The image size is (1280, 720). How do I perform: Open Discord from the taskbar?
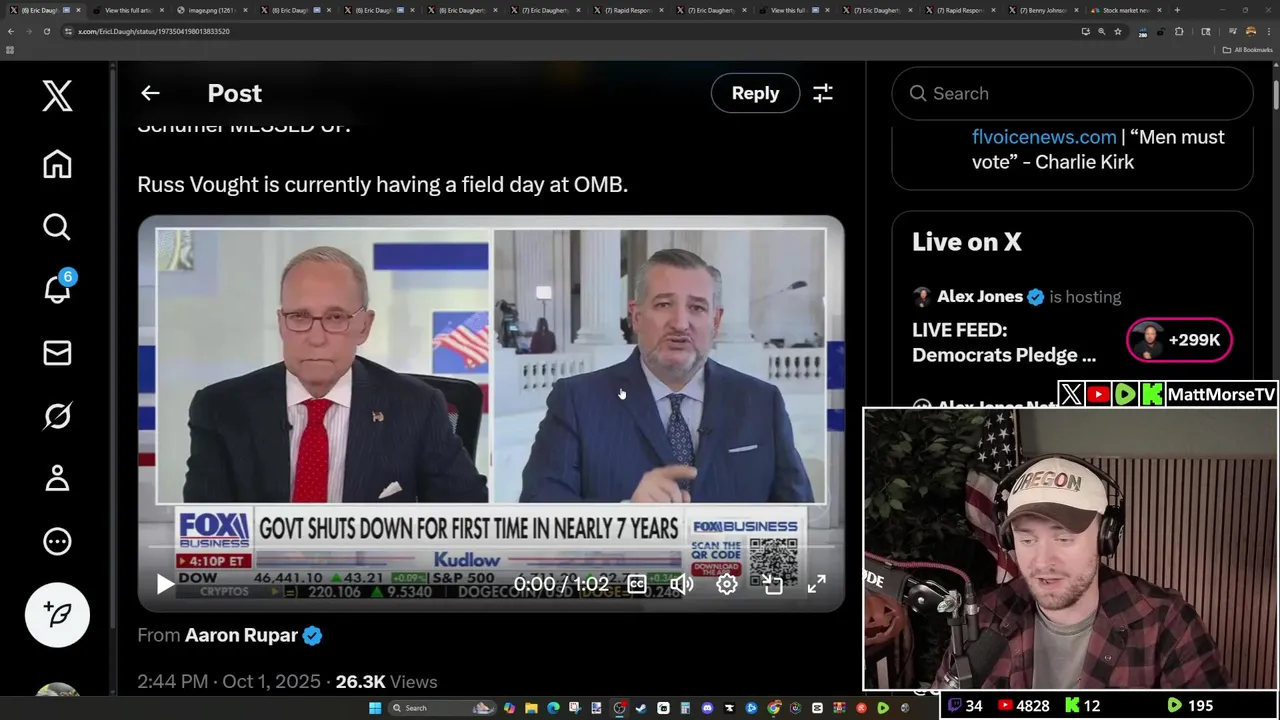707,708
